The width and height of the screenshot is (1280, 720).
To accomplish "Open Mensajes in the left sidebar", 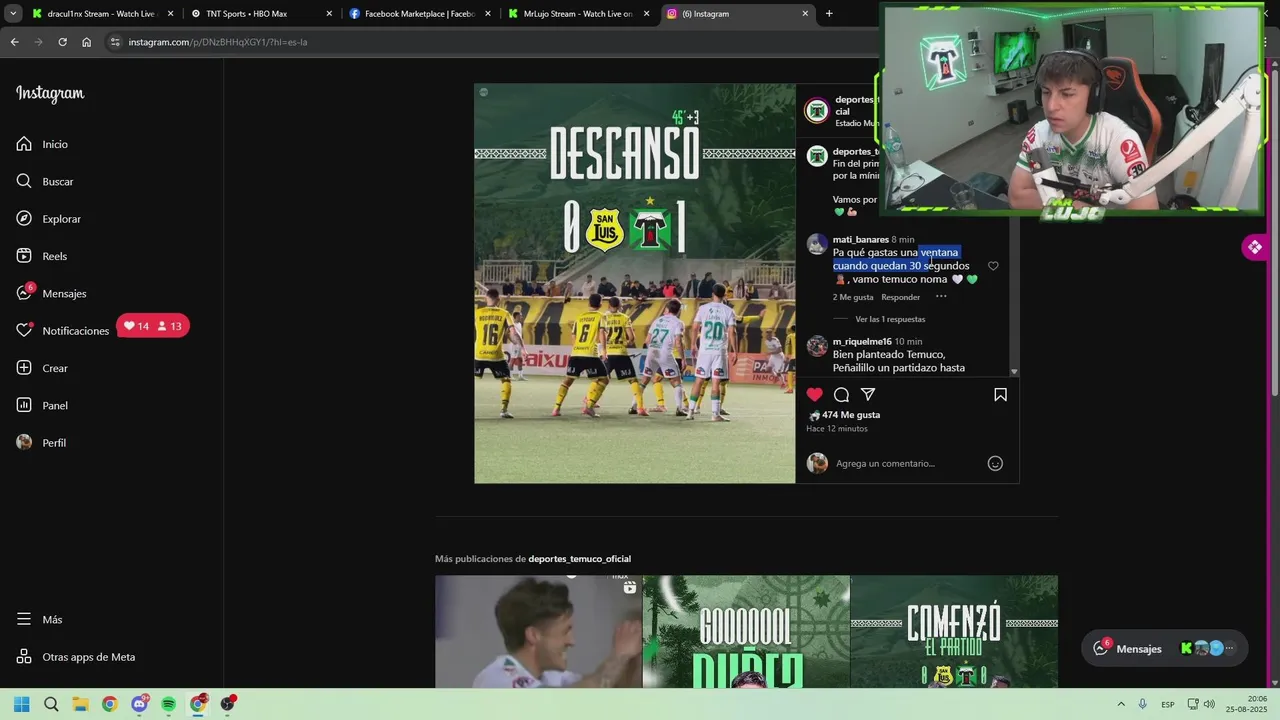I will [51, 293].
